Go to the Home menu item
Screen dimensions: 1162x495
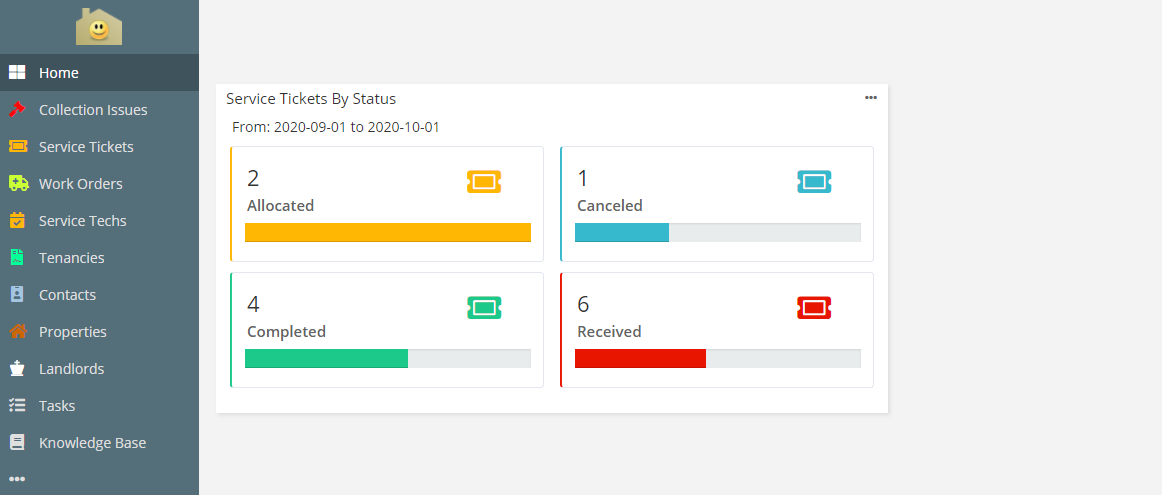pos(59,73)
